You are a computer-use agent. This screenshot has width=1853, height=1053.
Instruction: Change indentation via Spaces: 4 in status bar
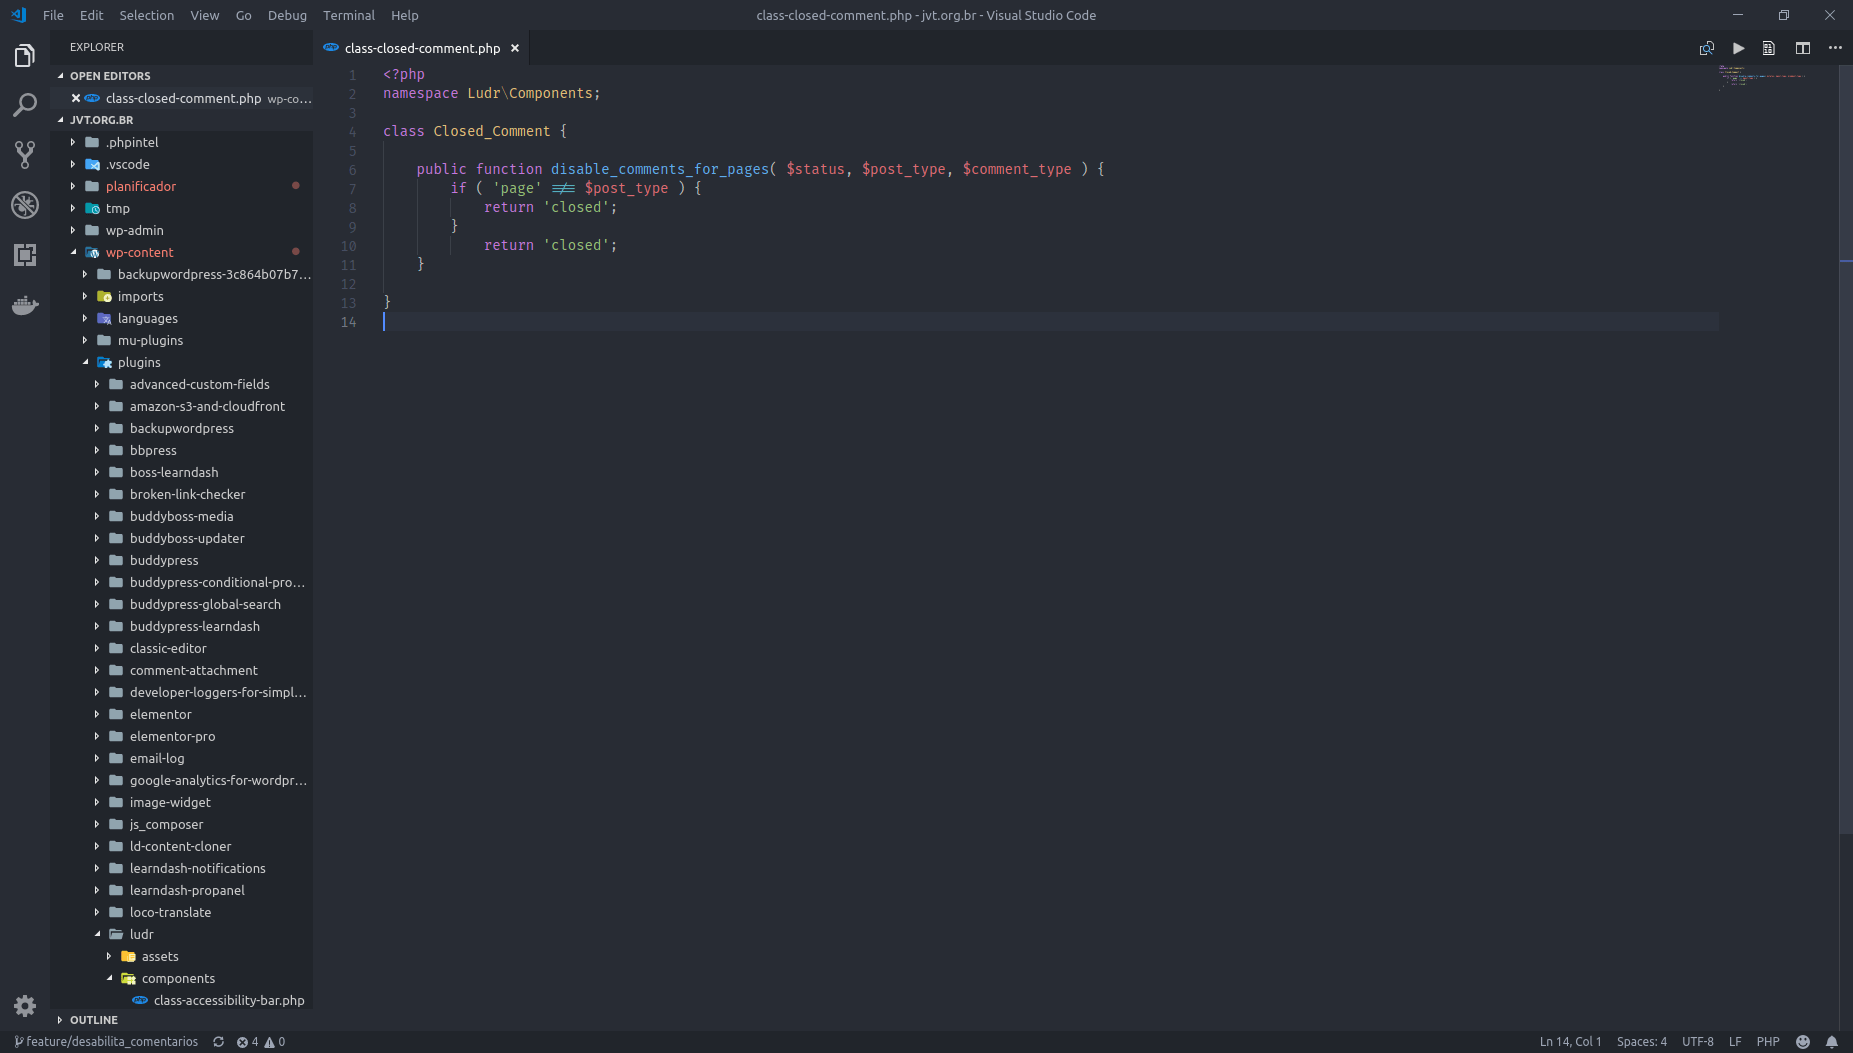[x=1640, y=1041]
